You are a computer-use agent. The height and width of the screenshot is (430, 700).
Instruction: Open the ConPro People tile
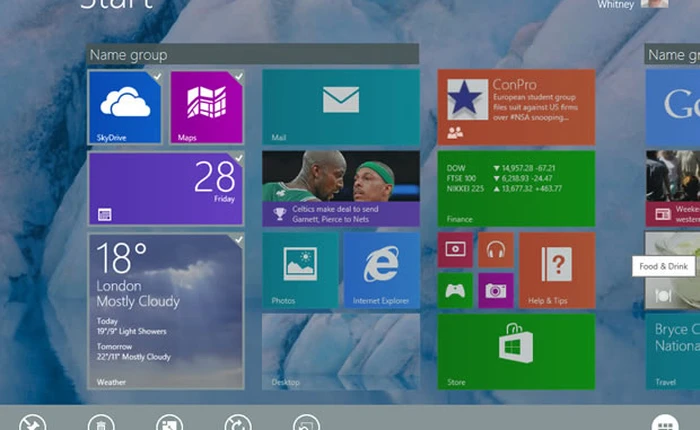click(x=516, y=107)
